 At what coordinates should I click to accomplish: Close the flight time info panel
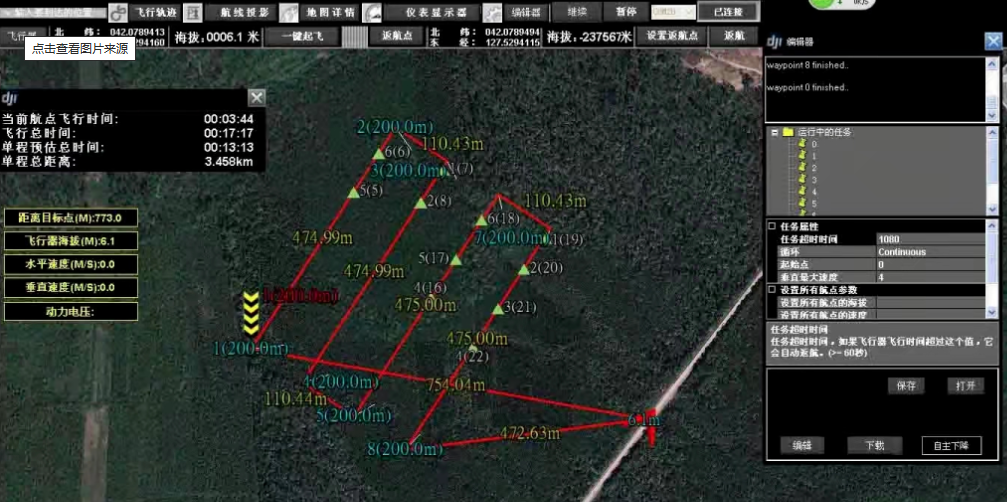pos(257,97)
